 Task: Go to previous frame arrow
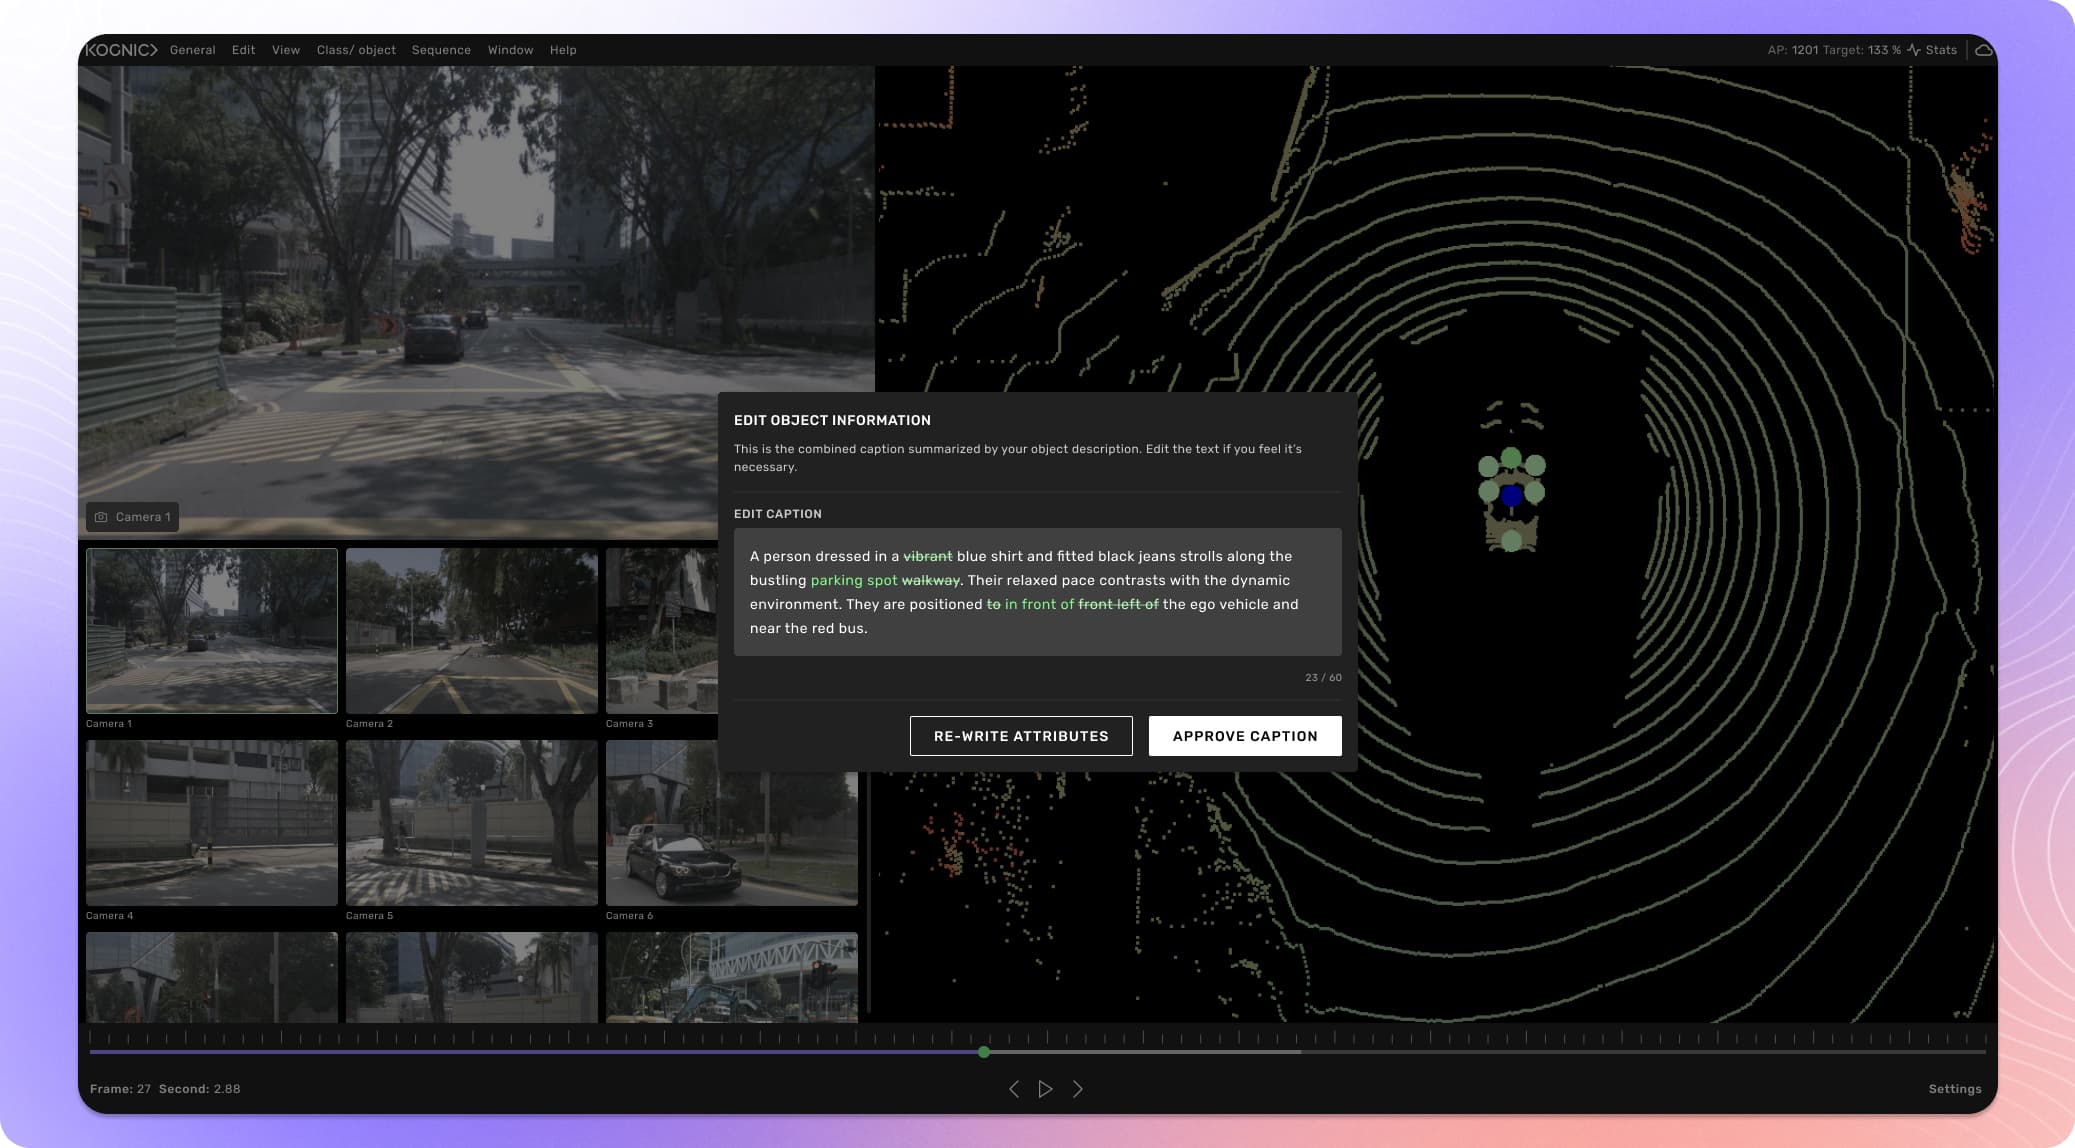point(1014,1089)
